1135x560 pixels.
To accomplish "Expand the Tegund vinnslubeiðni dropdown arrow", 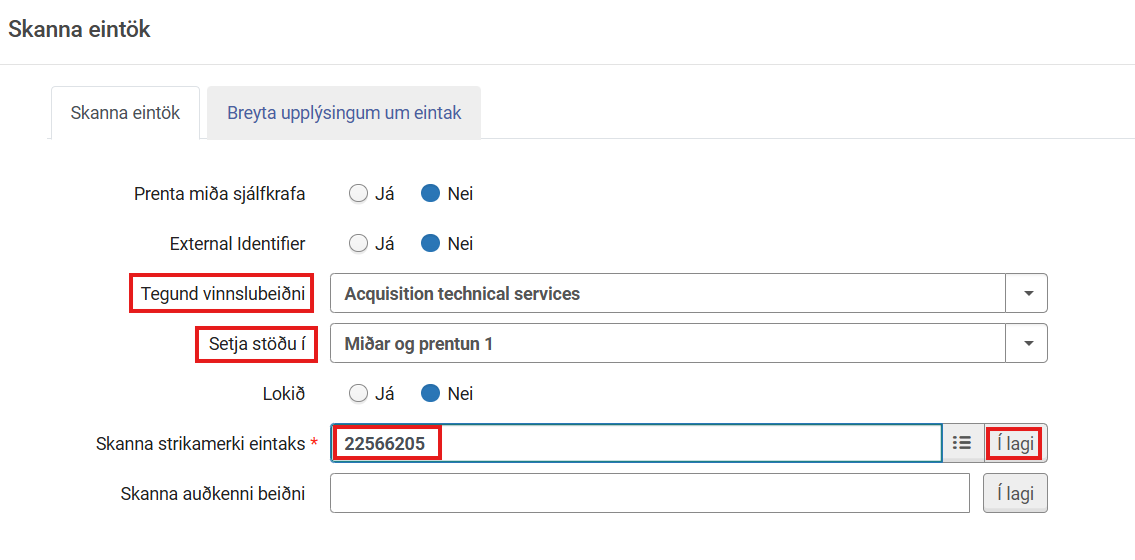I will click(1027, 294).
